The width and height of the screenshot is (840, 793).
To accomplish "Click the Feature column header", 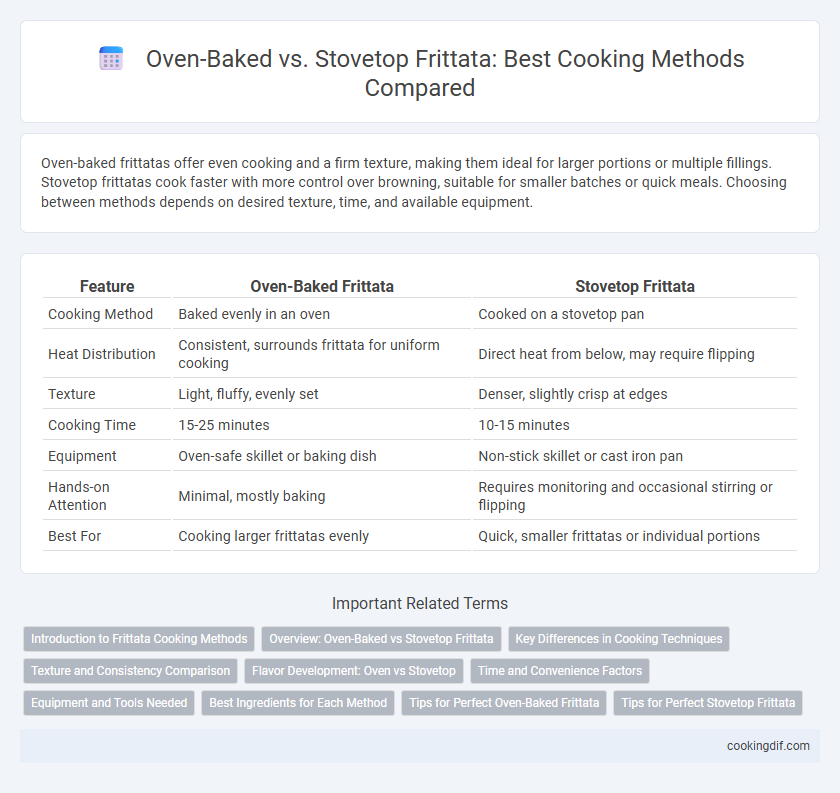I will tap(107, 286).
